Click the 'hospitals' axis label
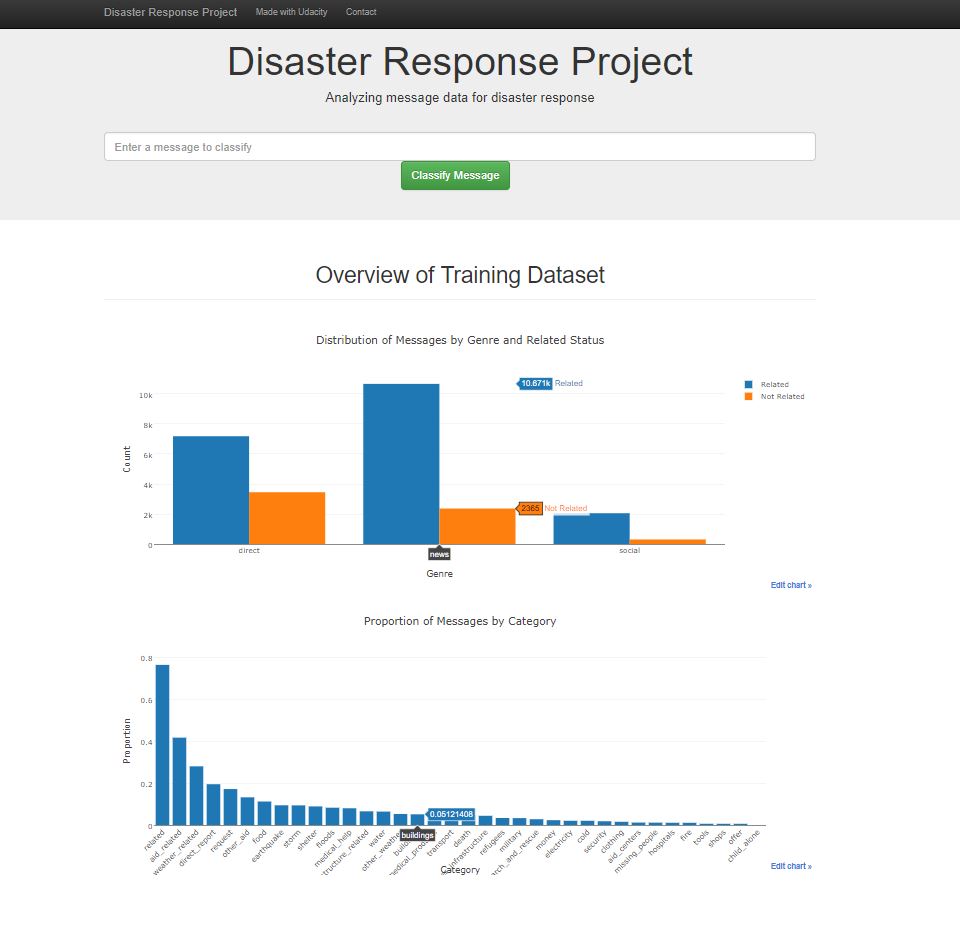The width and height of the screenshot is (960, 936). point(662,842)
